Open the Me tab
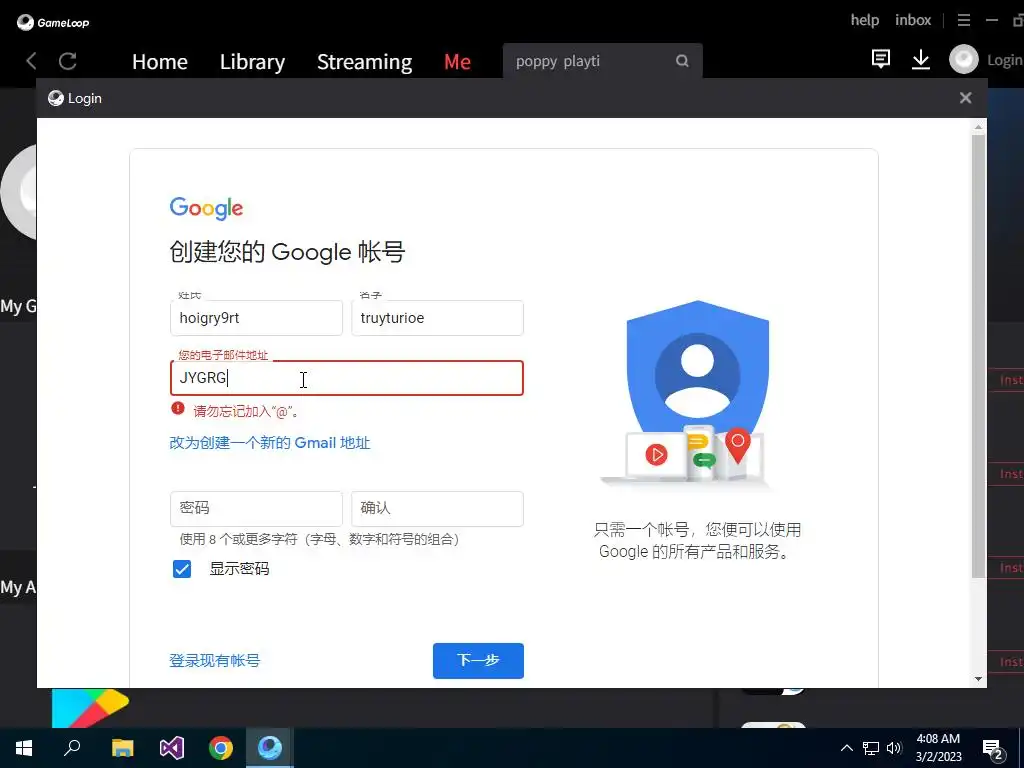This screenshot has height=768, width=1024. click(457, 62)
